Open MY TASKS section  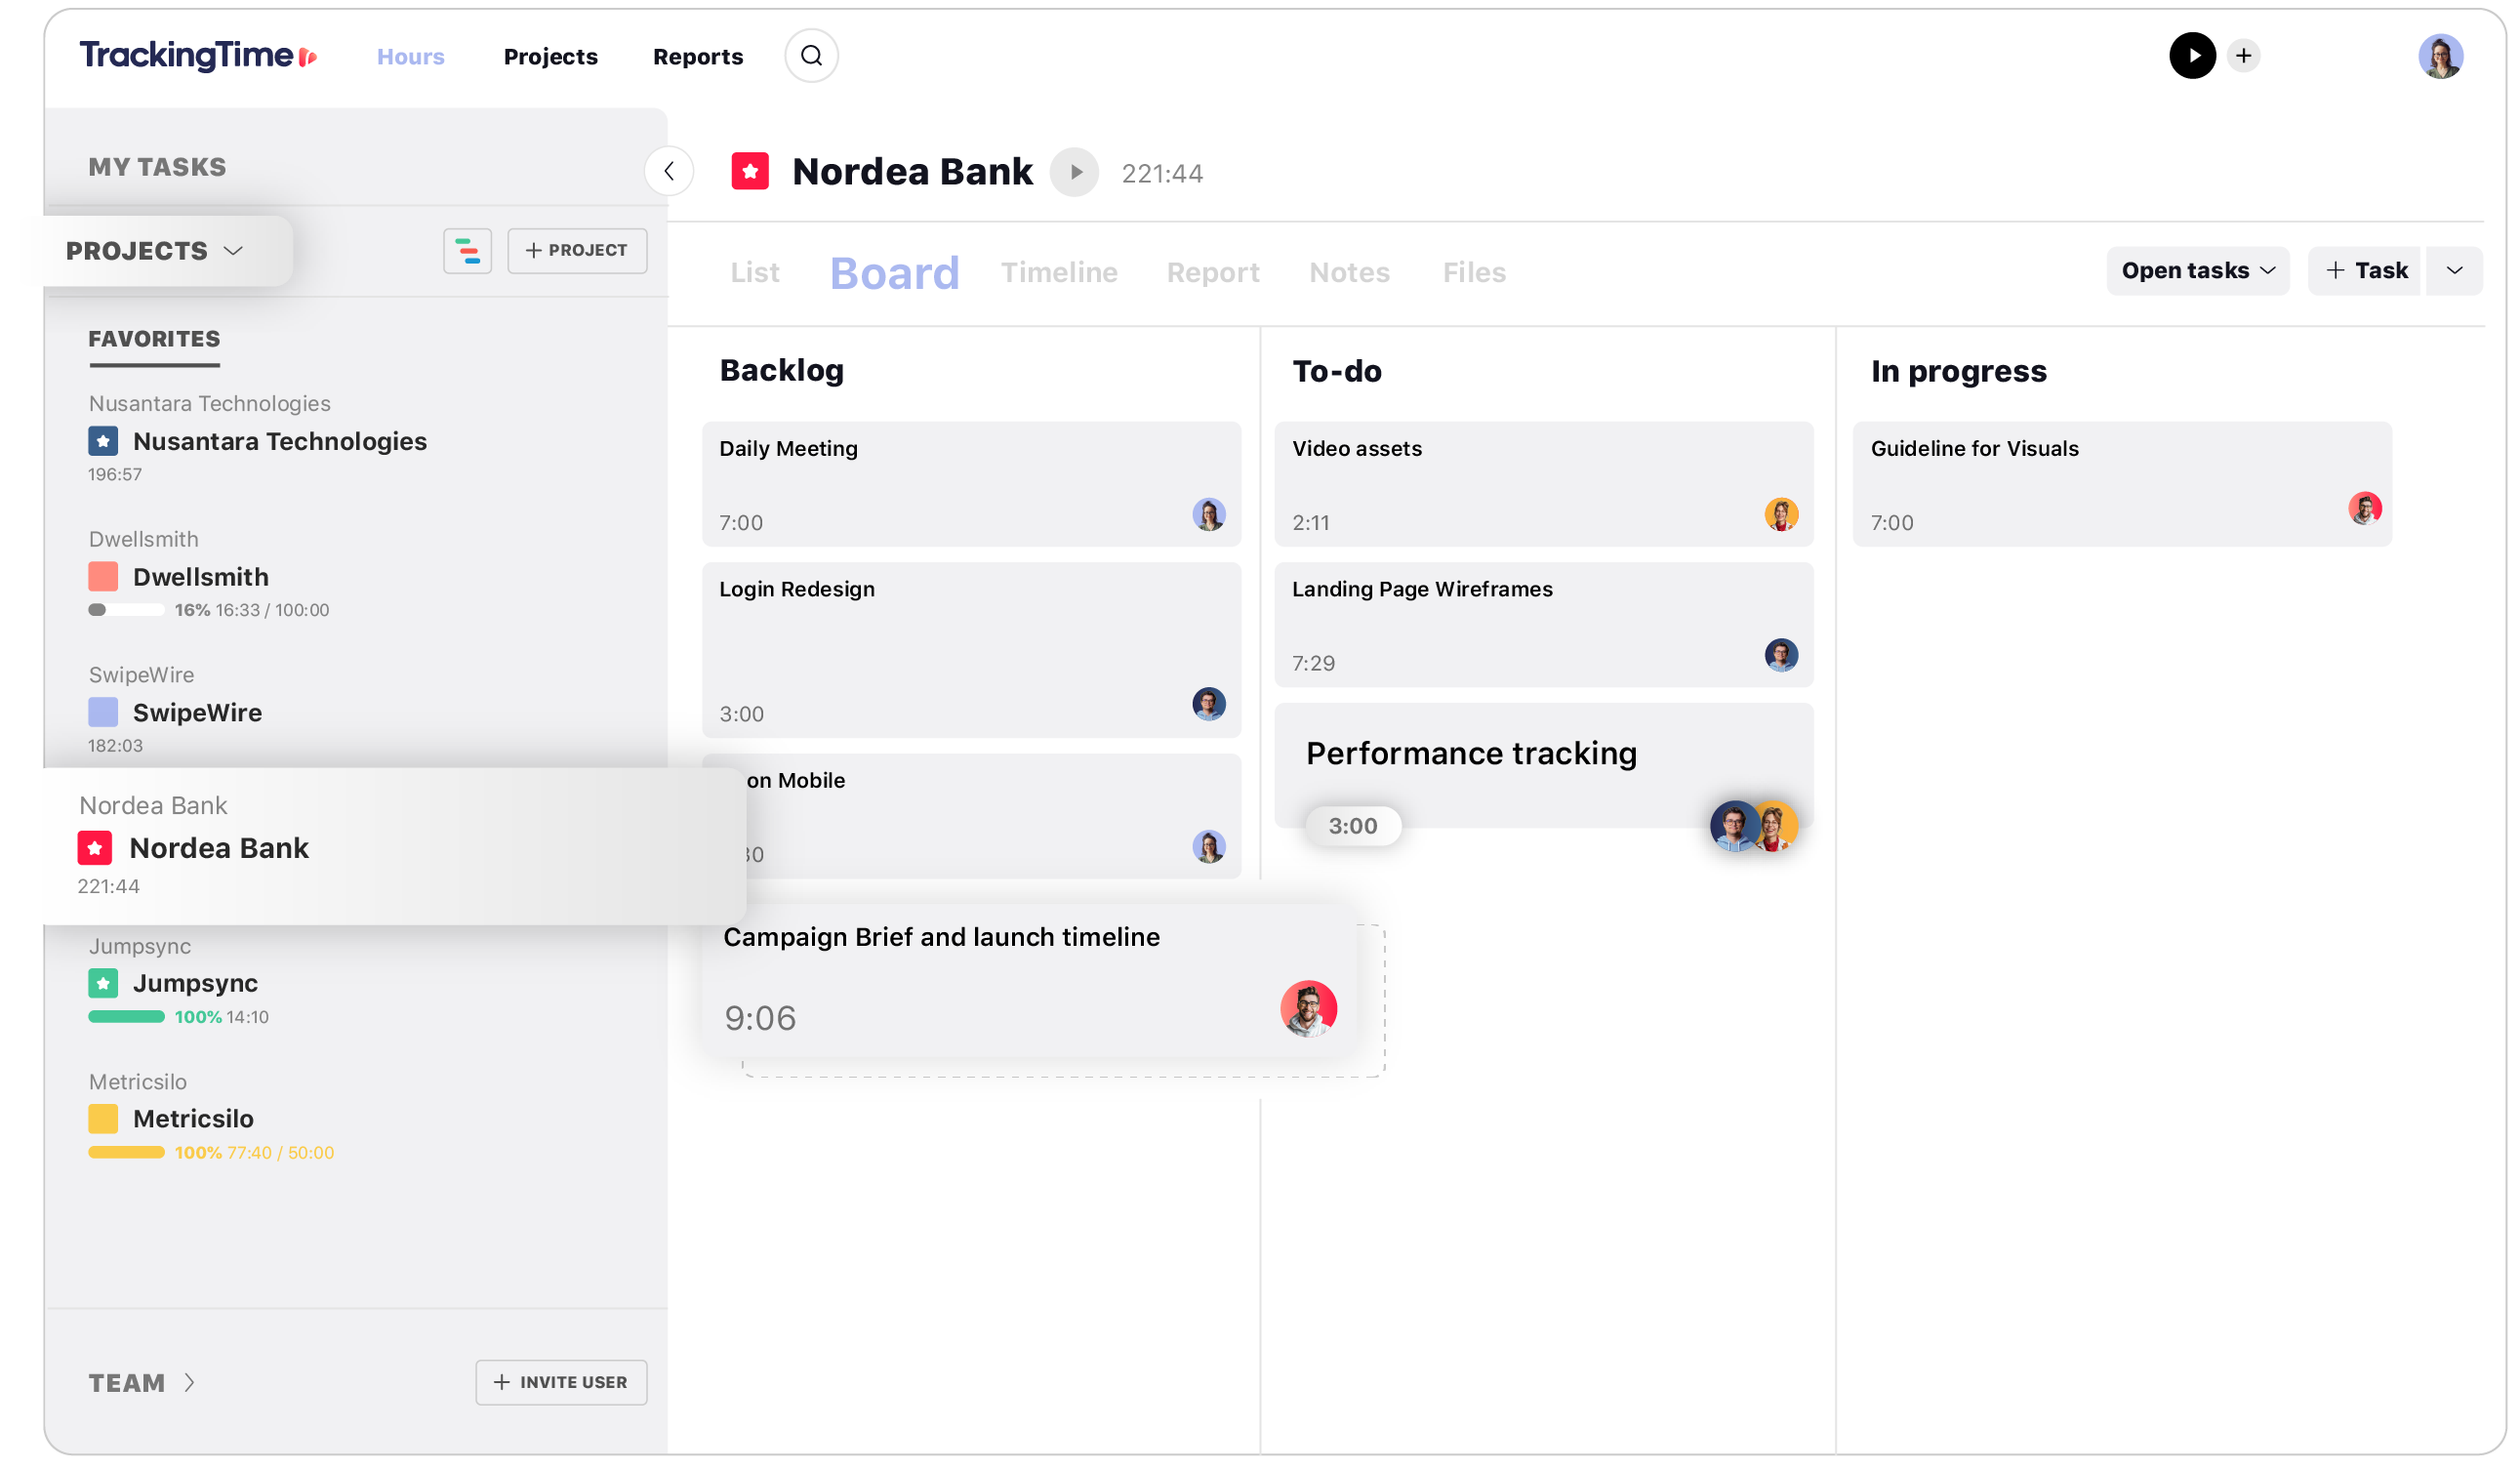(157, 167)
